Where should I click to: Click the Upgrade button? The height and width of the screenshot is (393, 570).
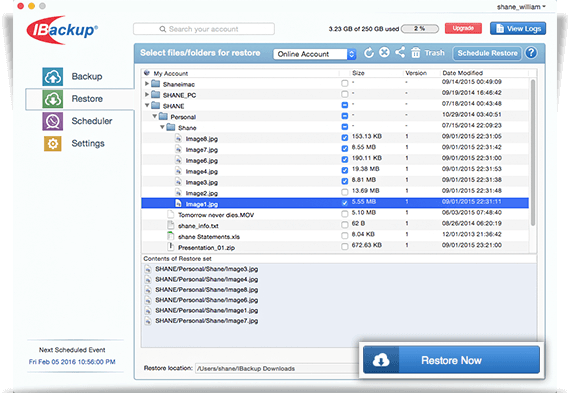click(x=463, y=28)
